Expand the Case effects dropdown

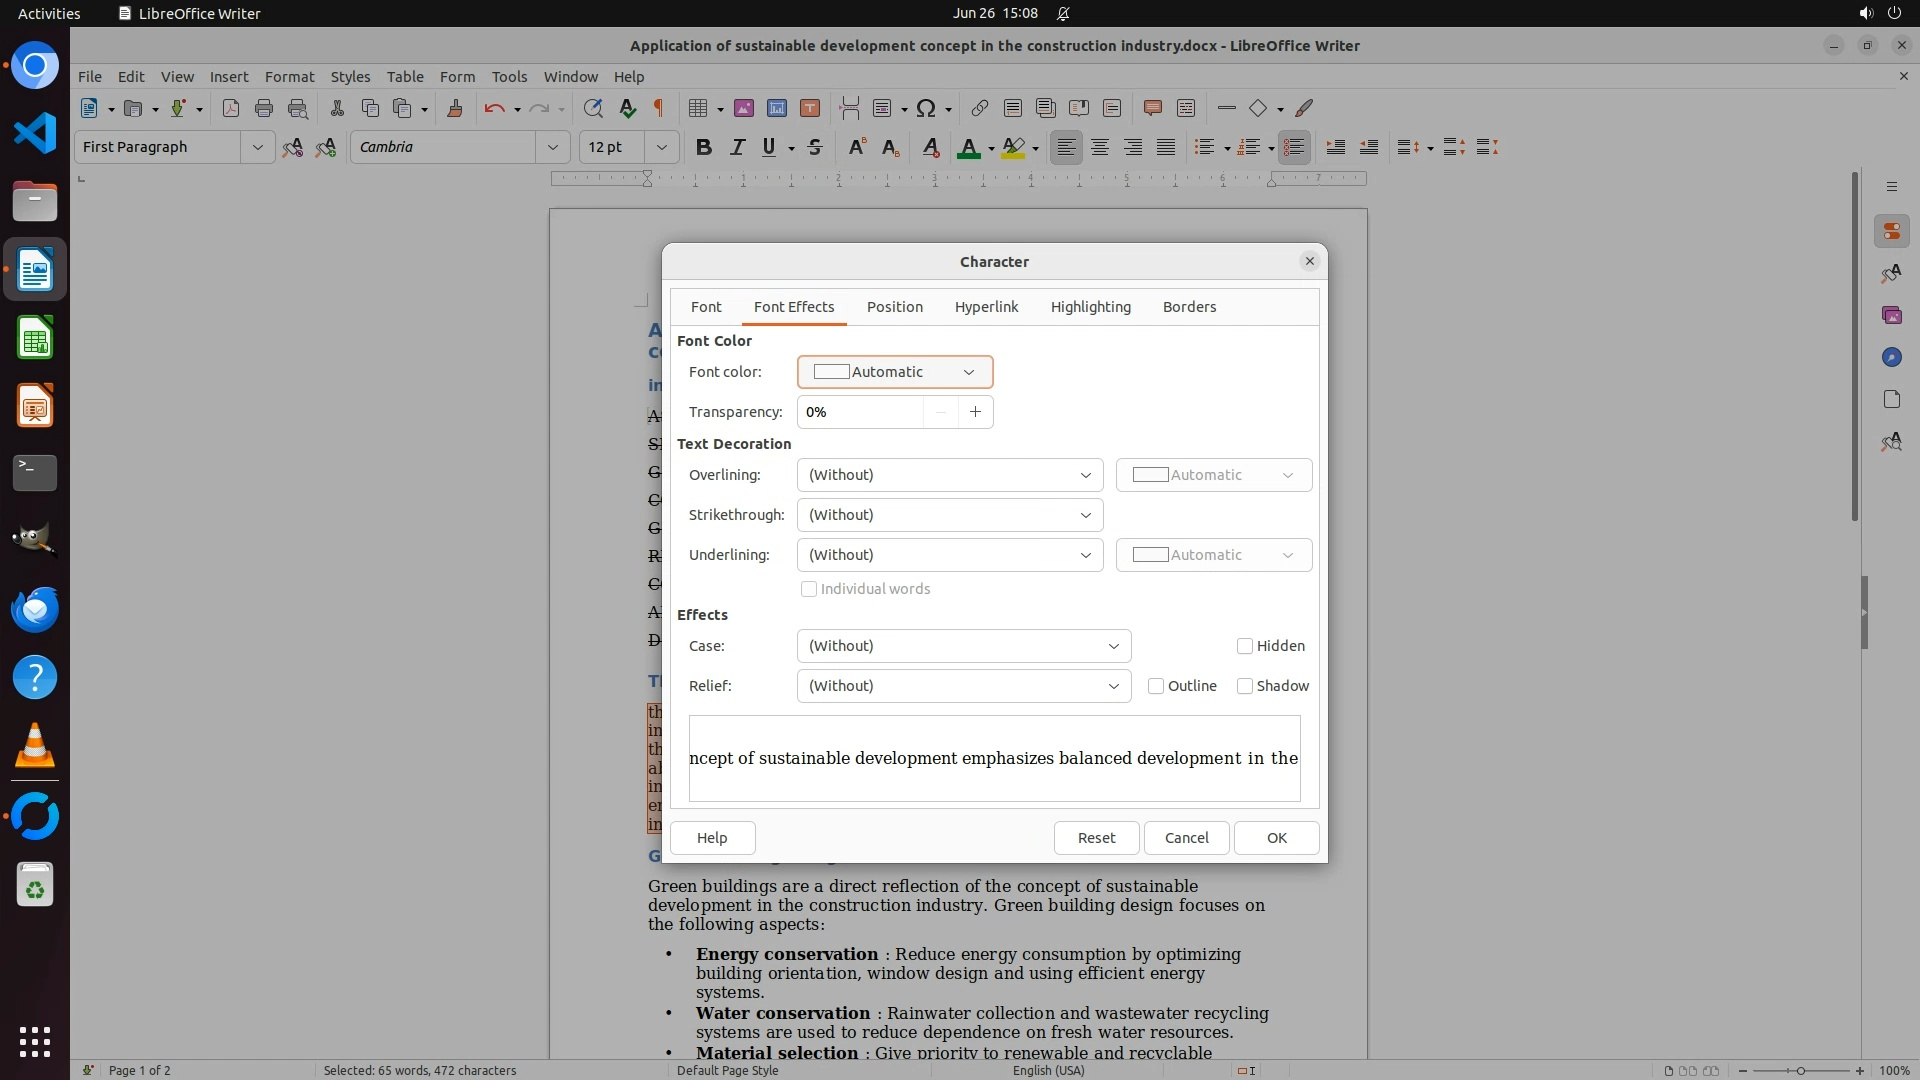963,646
